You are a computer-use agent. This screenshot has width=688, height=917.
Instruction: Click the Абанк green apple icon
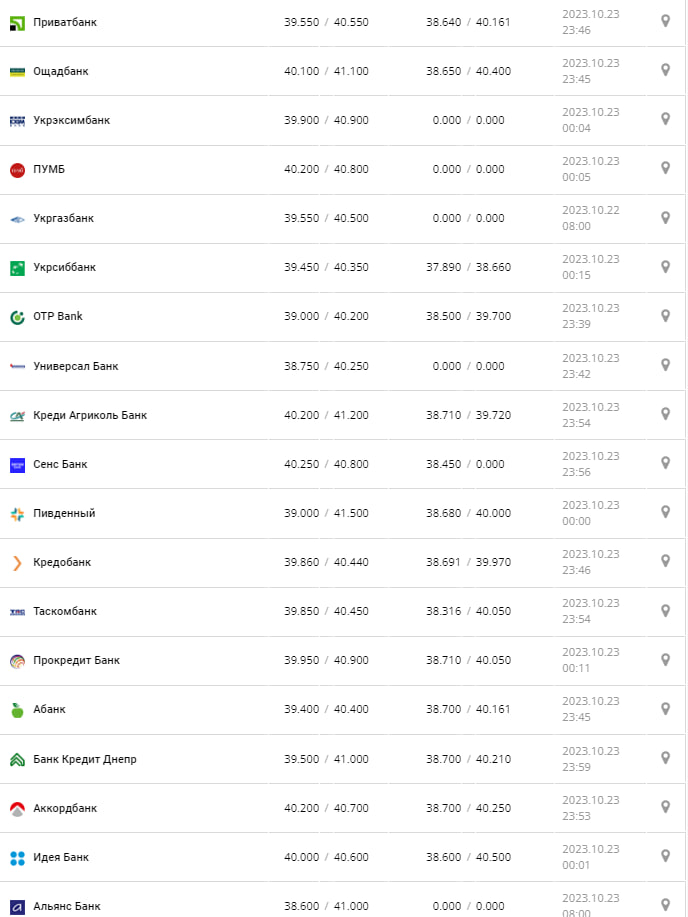[x=17, y=710]
